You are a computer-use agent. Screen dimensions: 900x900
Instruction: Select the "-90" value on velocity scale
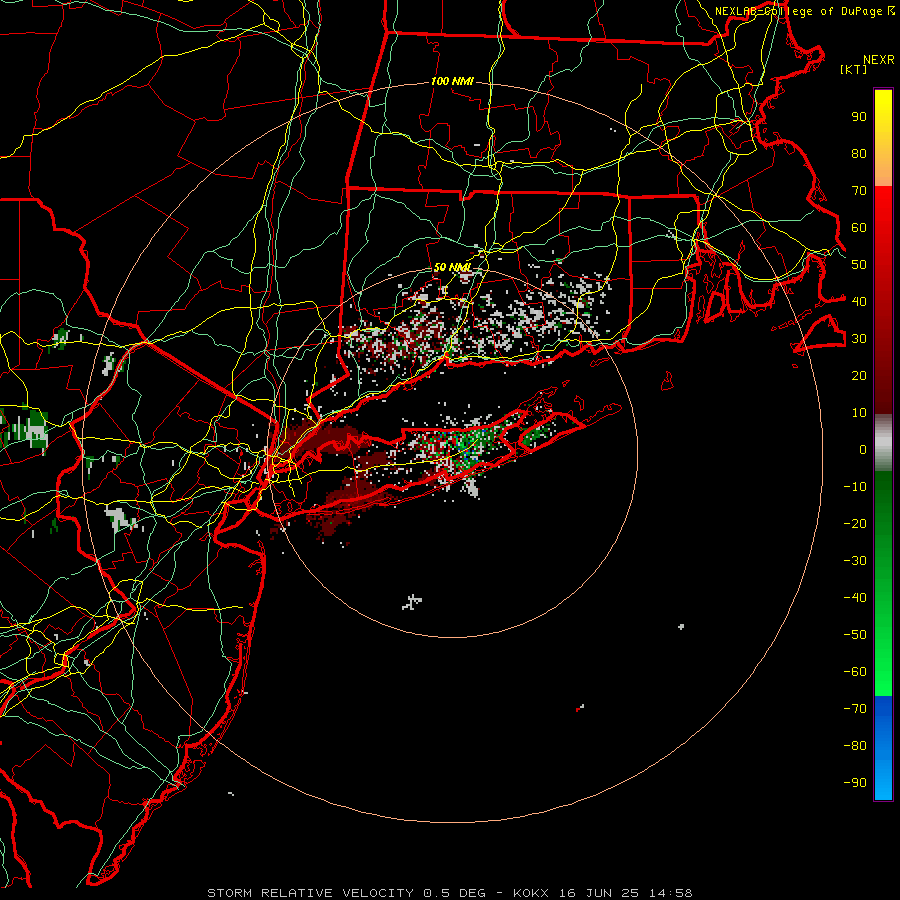(855, 782)
